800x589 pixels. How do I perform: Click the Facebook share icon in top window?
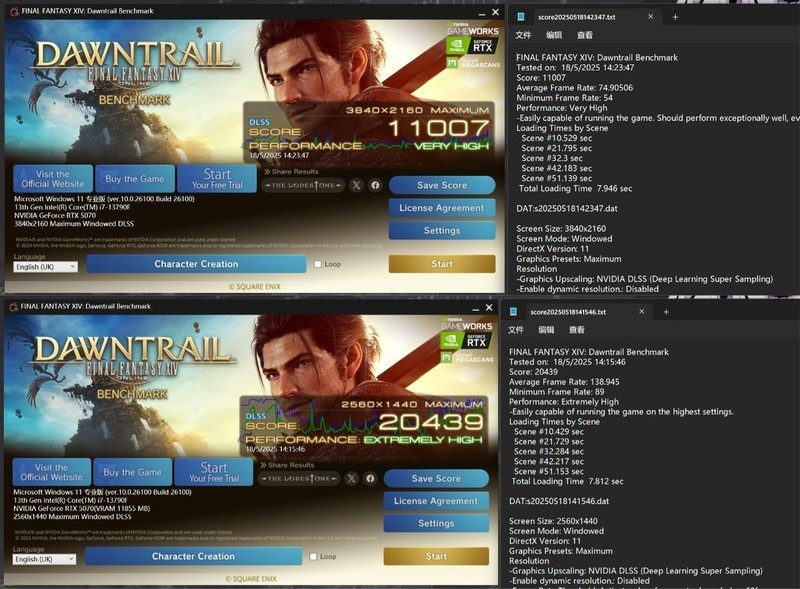[376, 185]
